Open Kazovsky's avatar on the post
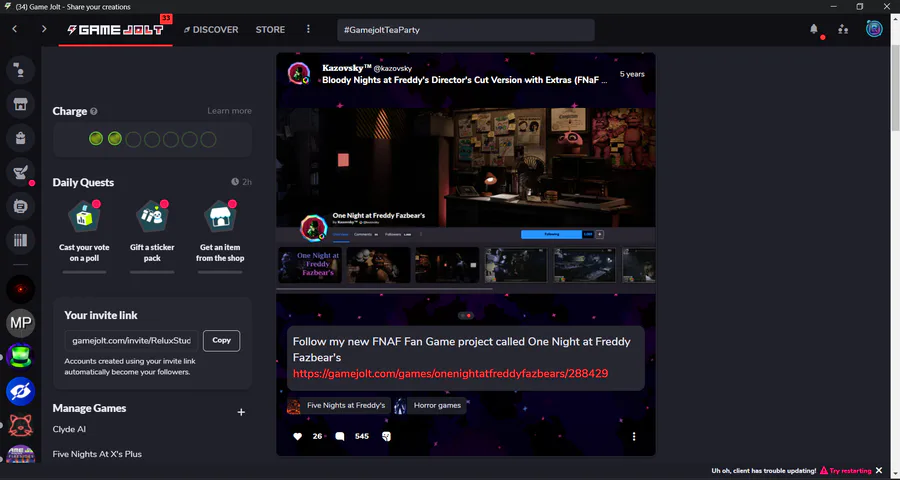The image size is (900, 480). pos(299,74)
